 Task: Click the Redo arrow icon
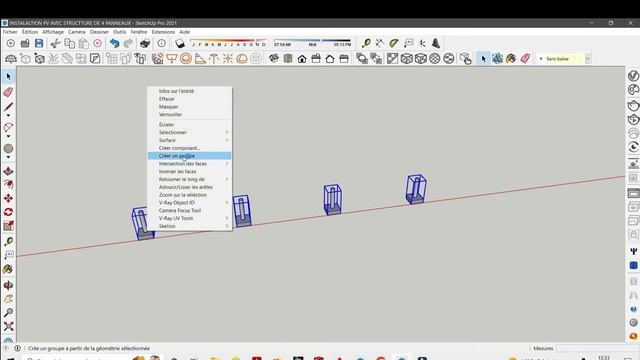tap(128, 43)
